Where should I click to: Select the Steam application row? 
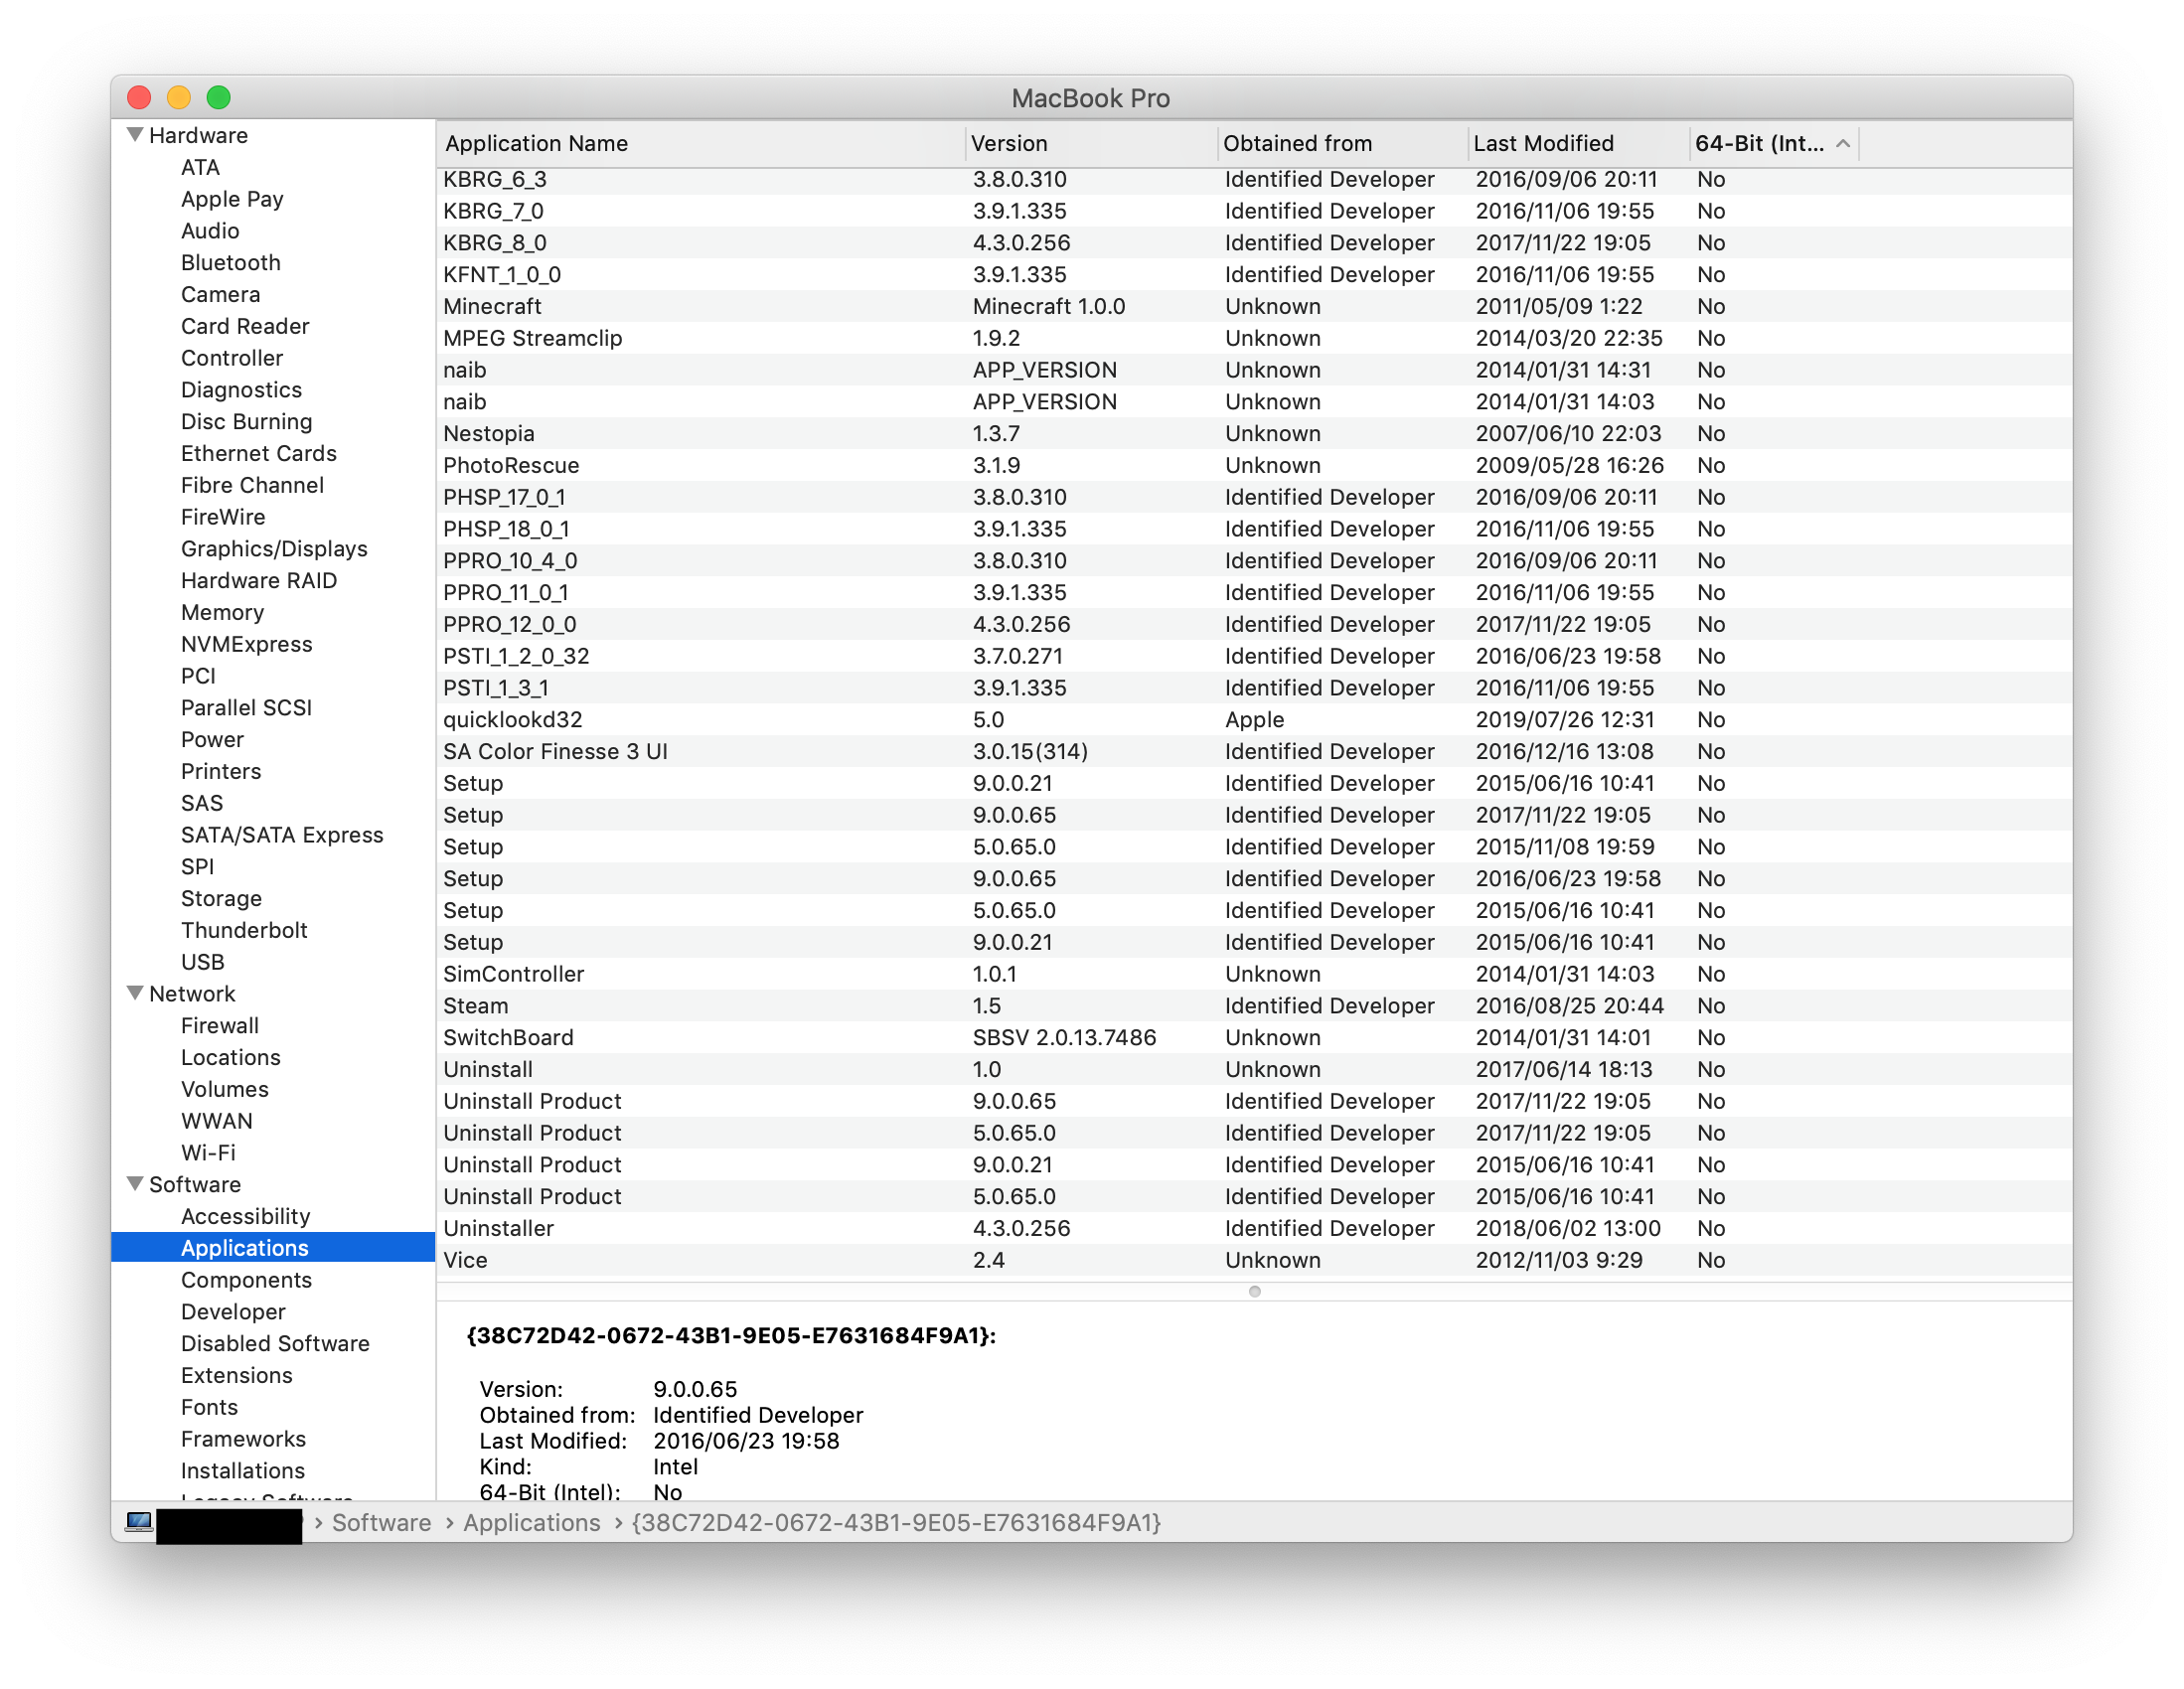pos(476,1006)
